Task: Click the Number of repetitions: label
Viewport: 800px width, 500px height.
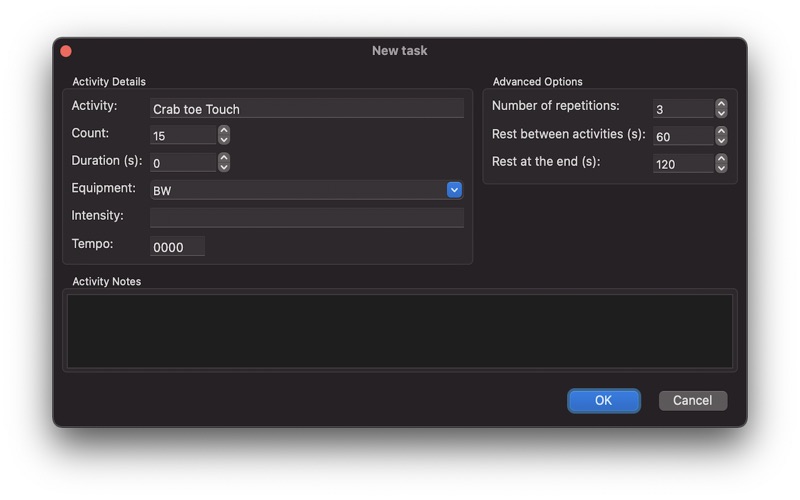Action: click(x=556, y=106)
